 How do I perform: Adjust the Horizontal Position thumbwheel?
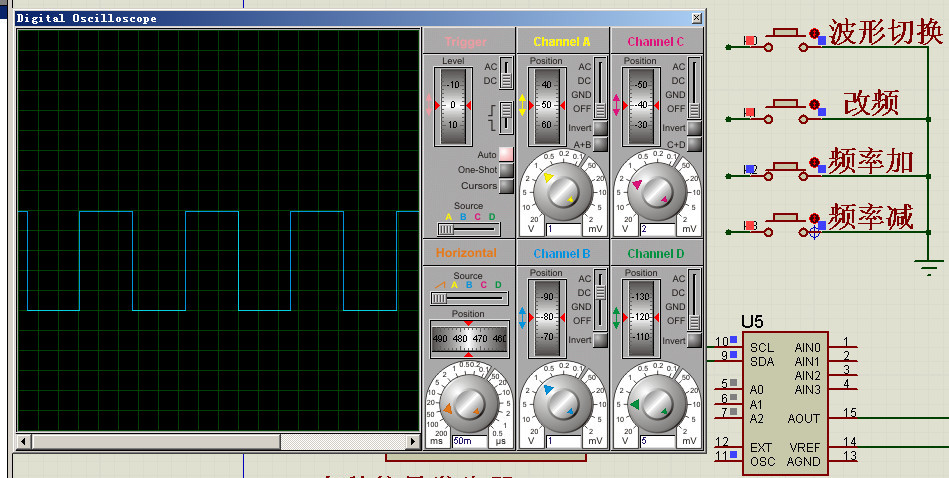[469, 339]
